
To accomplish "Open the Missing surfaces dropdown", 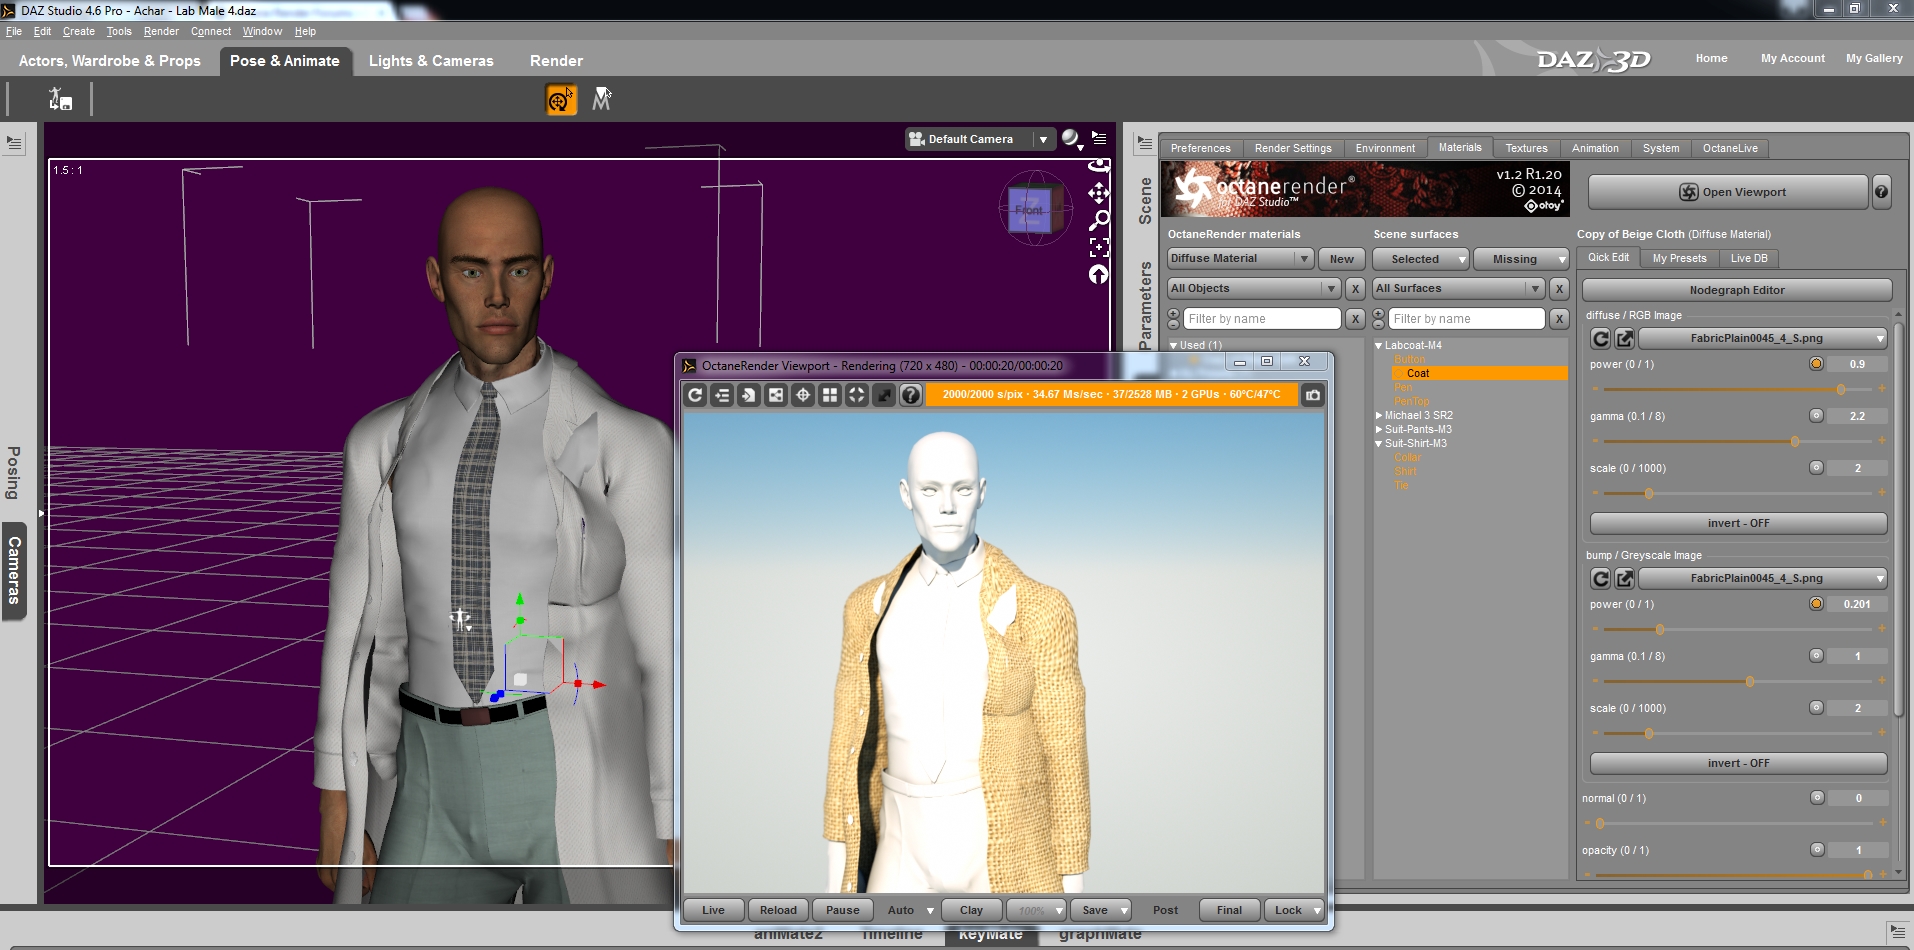I will [x=1520, y=259].
